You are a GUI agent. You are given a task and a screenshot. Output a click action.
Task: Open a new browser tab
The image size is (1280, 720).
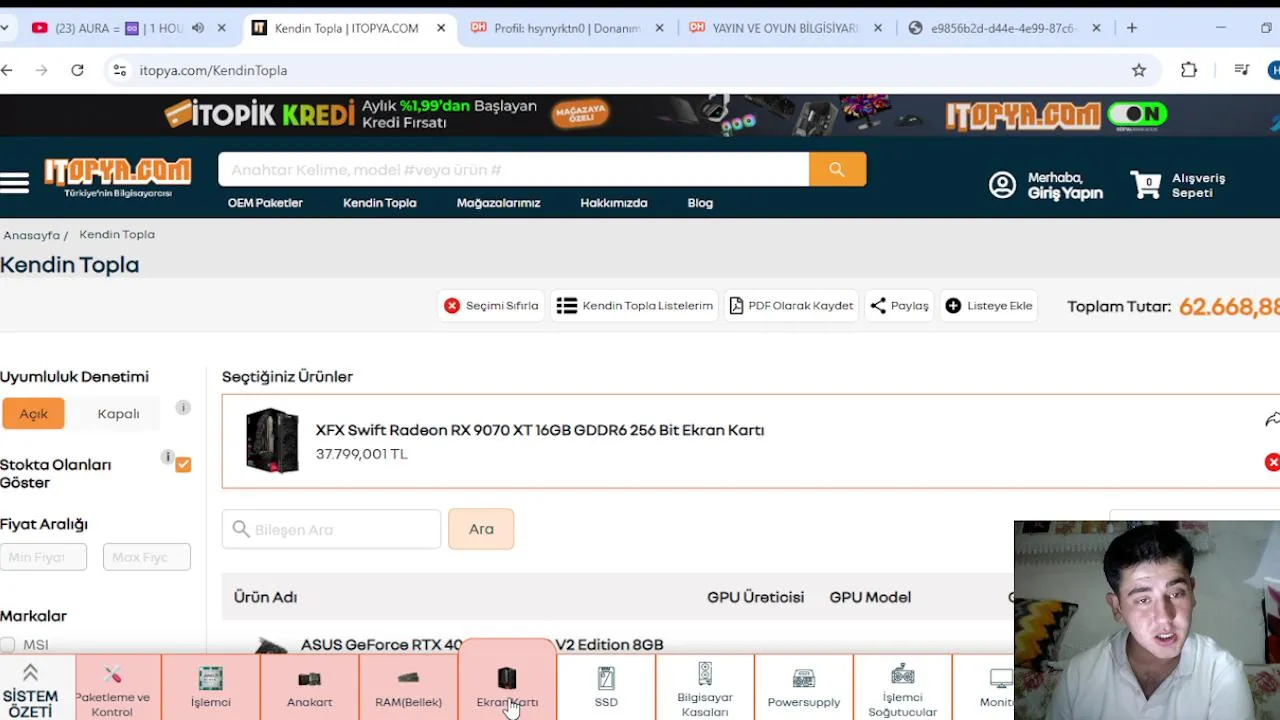1132,28
